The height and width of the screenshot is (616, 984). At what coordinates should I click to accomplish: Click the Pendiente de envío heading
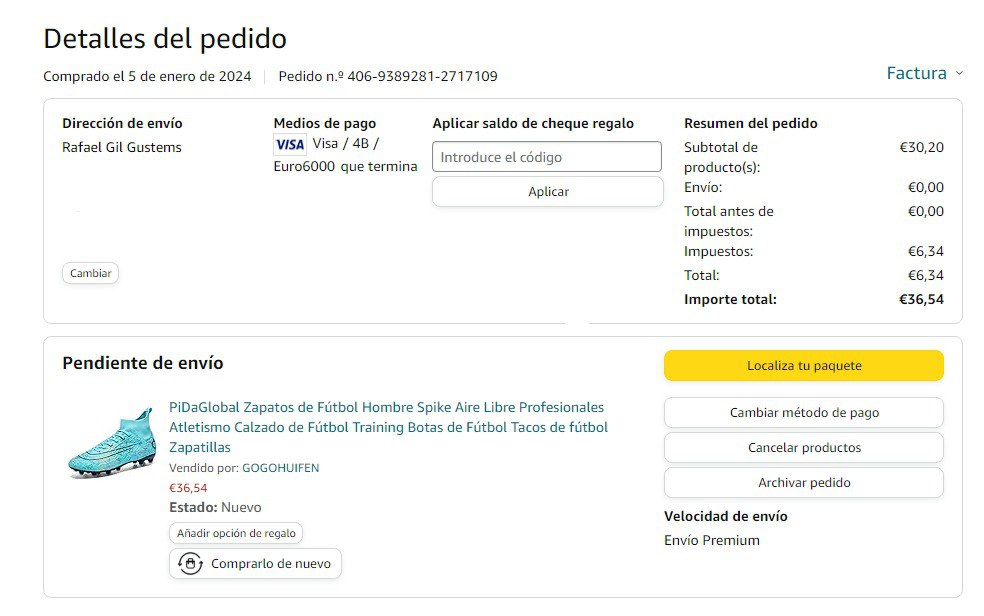pos(143,363)
